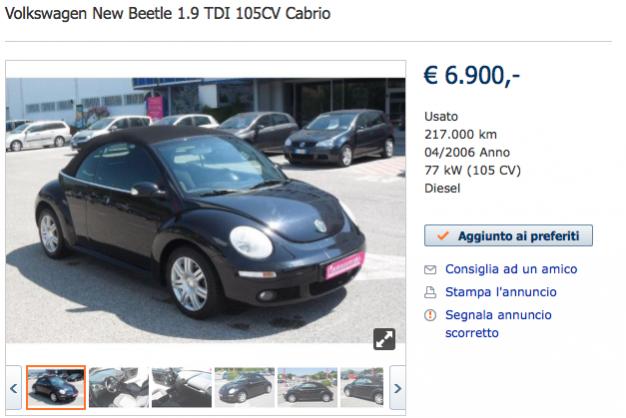This screenshot has height=418, width=626.
Task: Select the third thumbnail showing seats
Action: 182,388
